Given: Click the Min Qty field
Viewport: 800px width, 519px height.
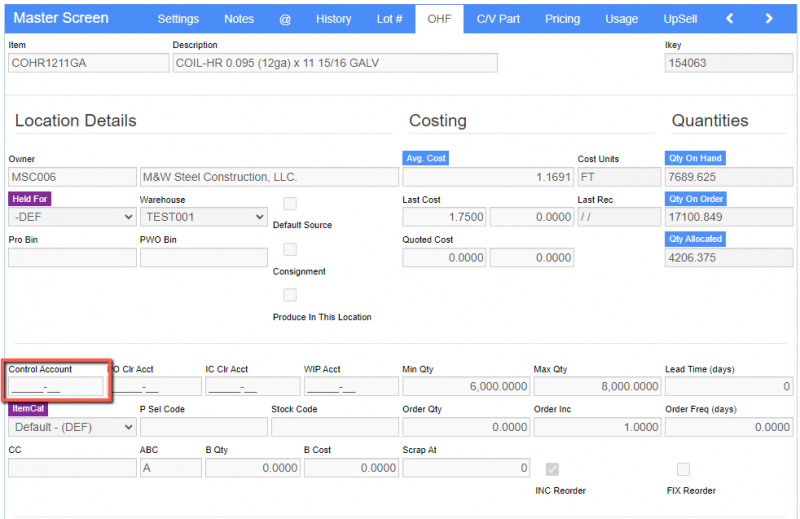Looking at the screenshot, I should [x=464, y=387].
